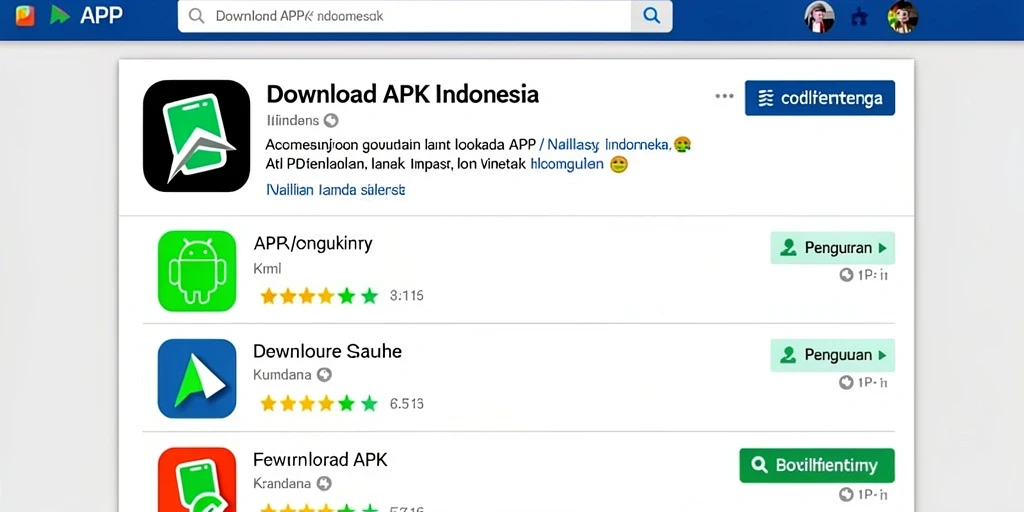Click verified icon beside Krandana

[x=324, y=483]
